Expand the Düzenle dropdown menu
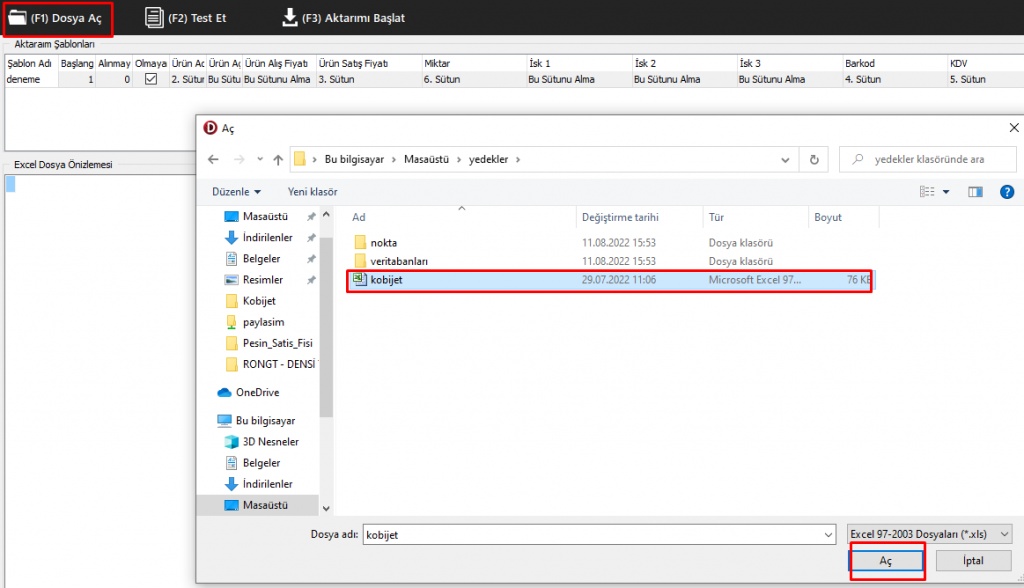The image size is (1024, 588). tap(236, 191)
